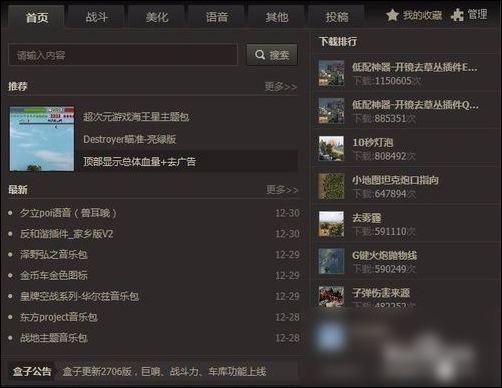Click the star icon for 我的收藏

[x=392, y=15]
